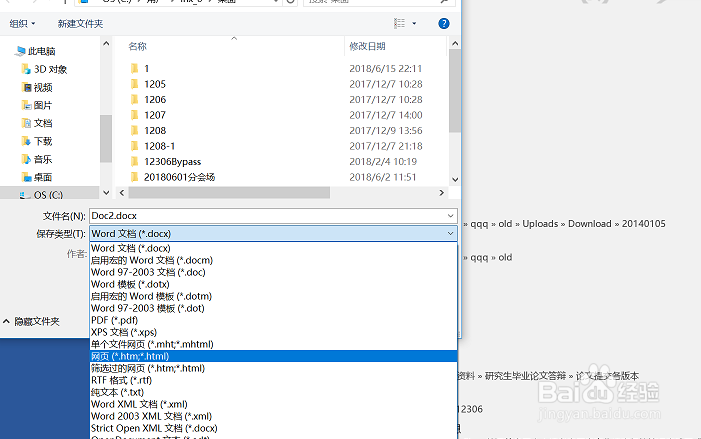The height and width of the screenshot is (439, 701).
Task: Expand the file name history dropdown arrow
Action: tap(450, 216)
